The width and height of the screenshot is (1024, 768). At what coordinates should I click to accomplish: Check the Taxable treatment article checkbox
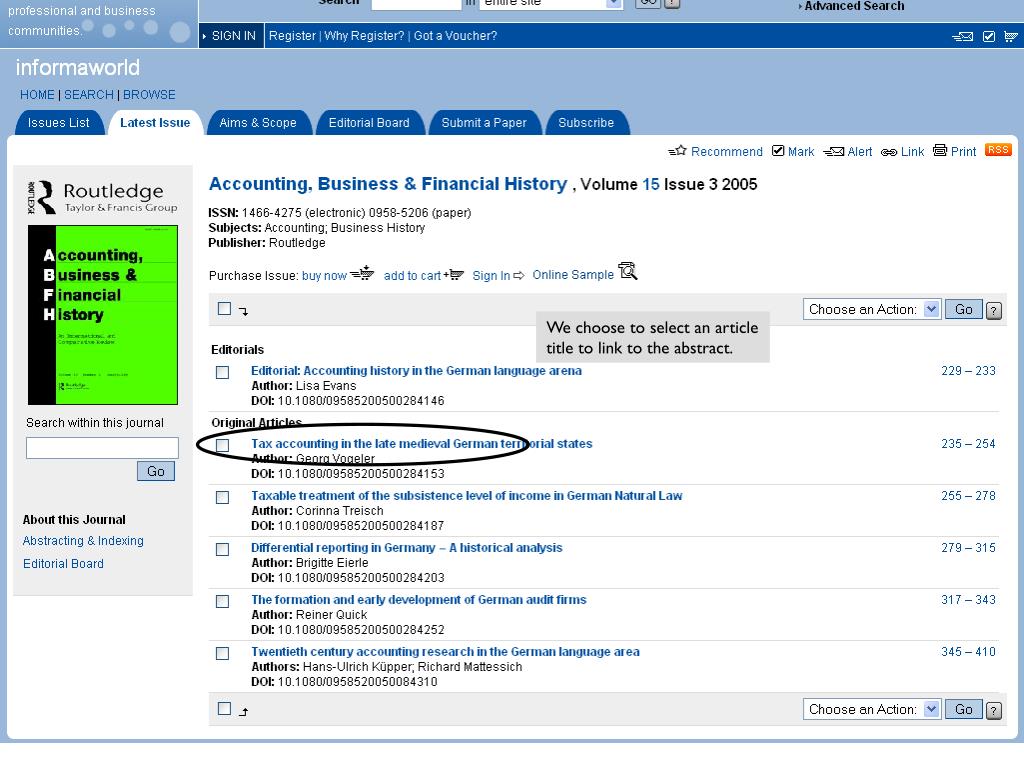point(223,498)
